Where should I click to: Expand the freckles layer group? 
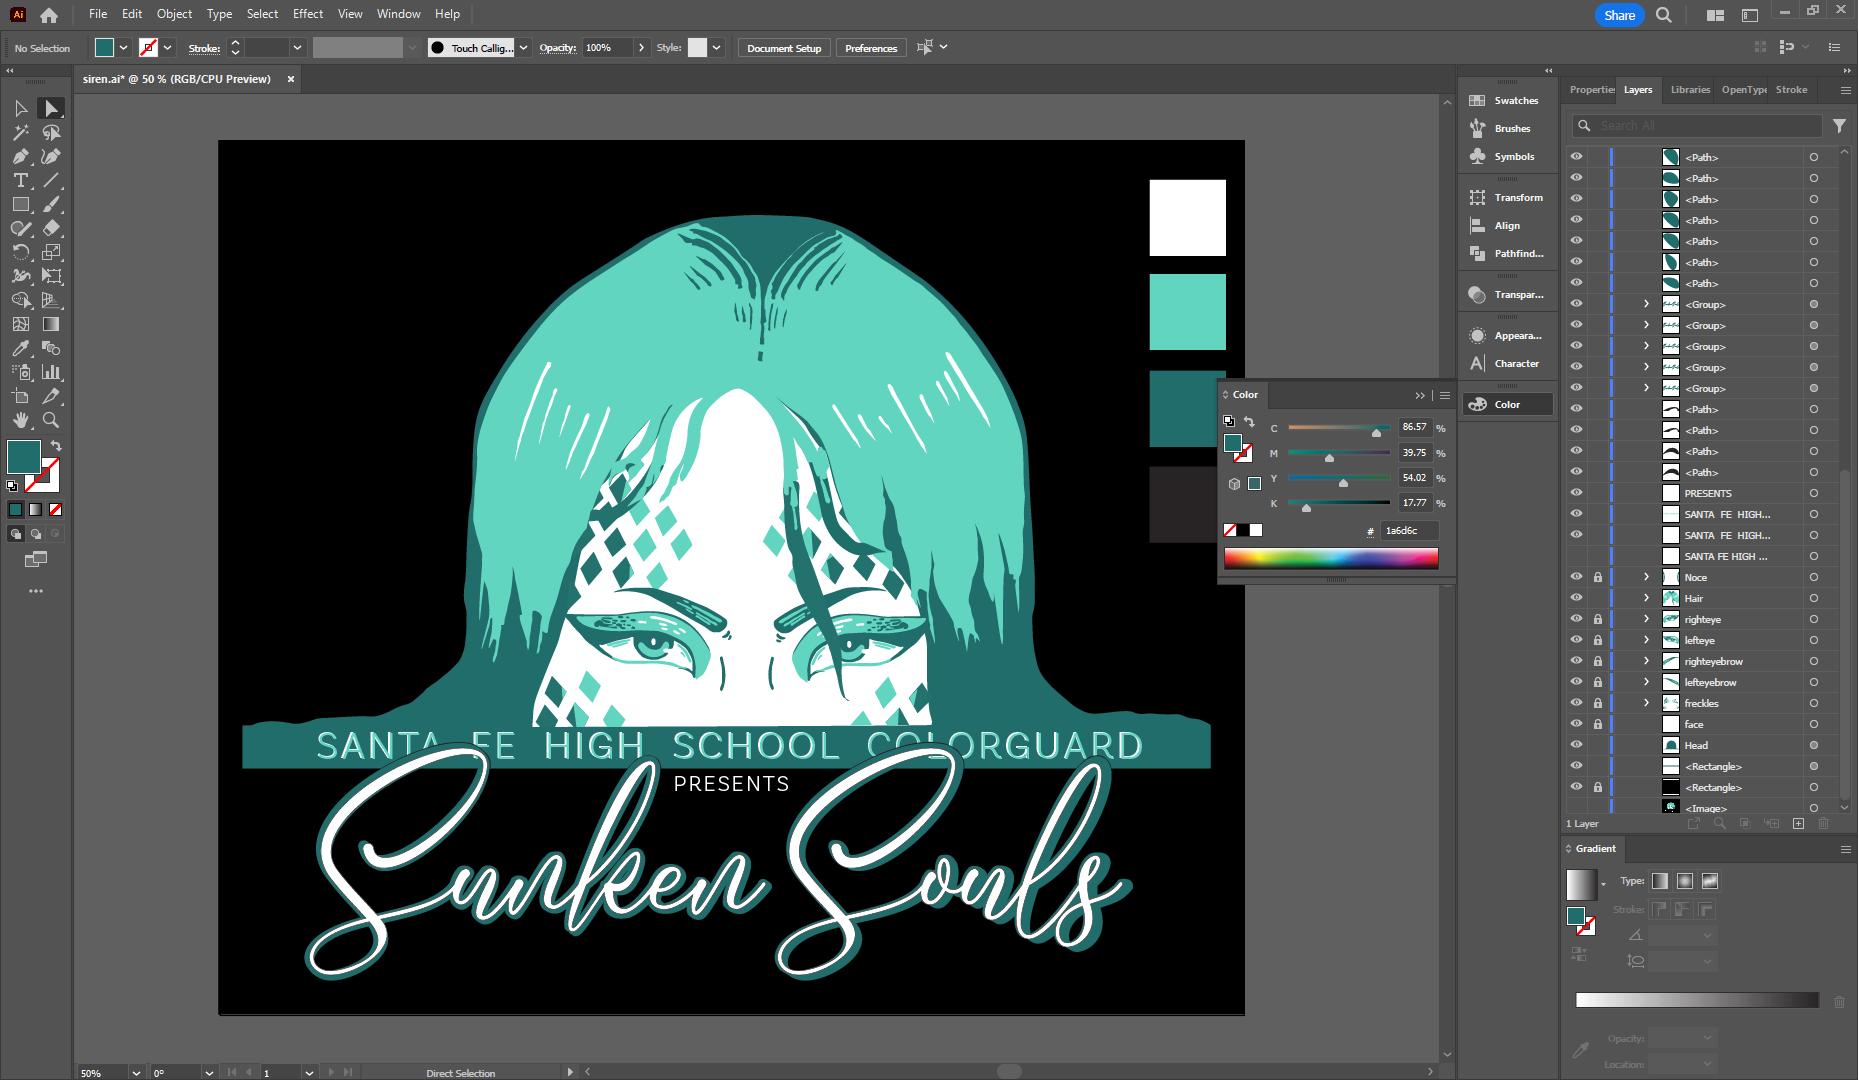[1646, 703]
